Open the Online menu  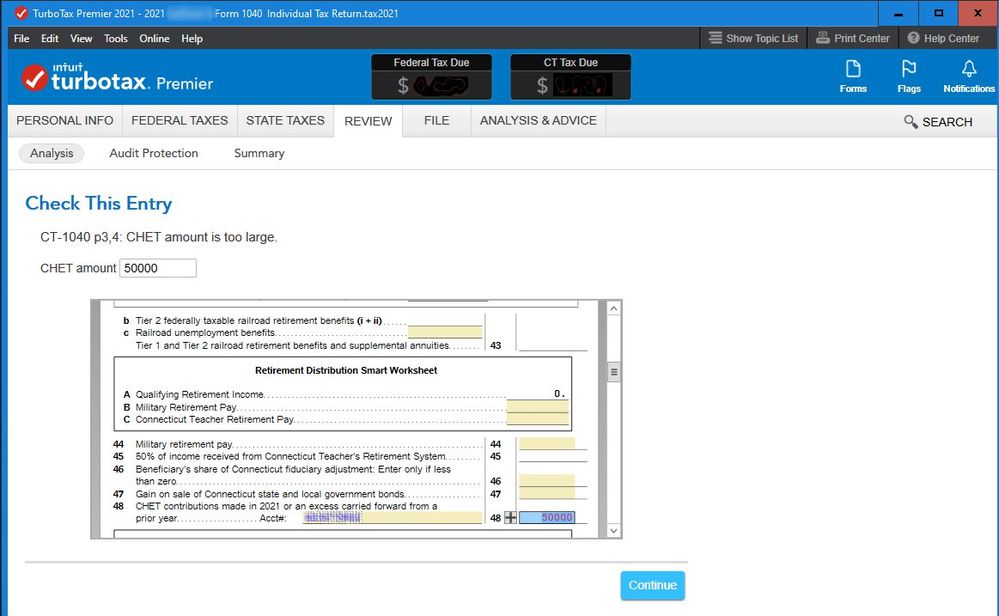point(154,38)
